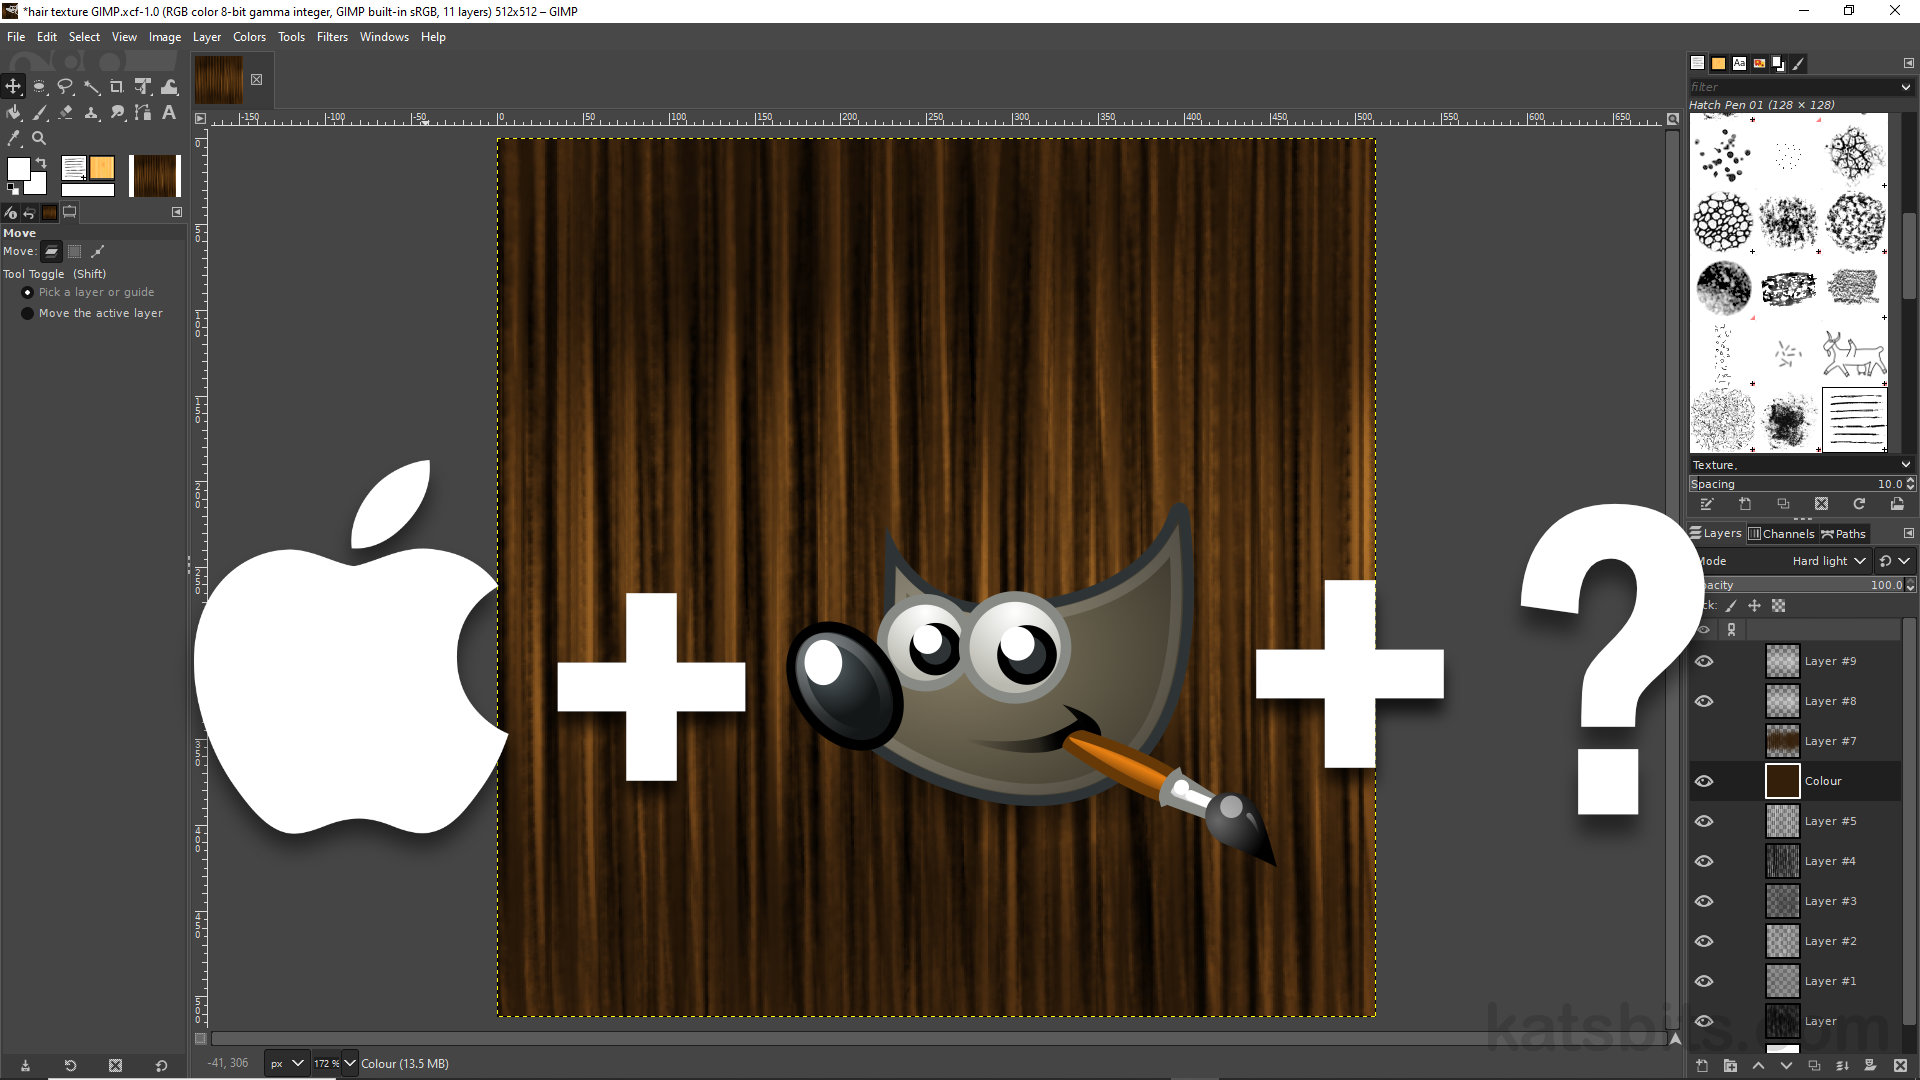Select the 'Move the active layer' radio button

27,313
